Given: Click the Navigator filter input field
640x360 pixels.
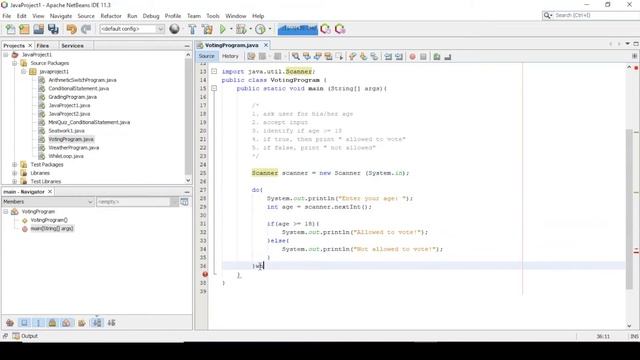Looking at the screenshot, I should (x=133, y=202).
